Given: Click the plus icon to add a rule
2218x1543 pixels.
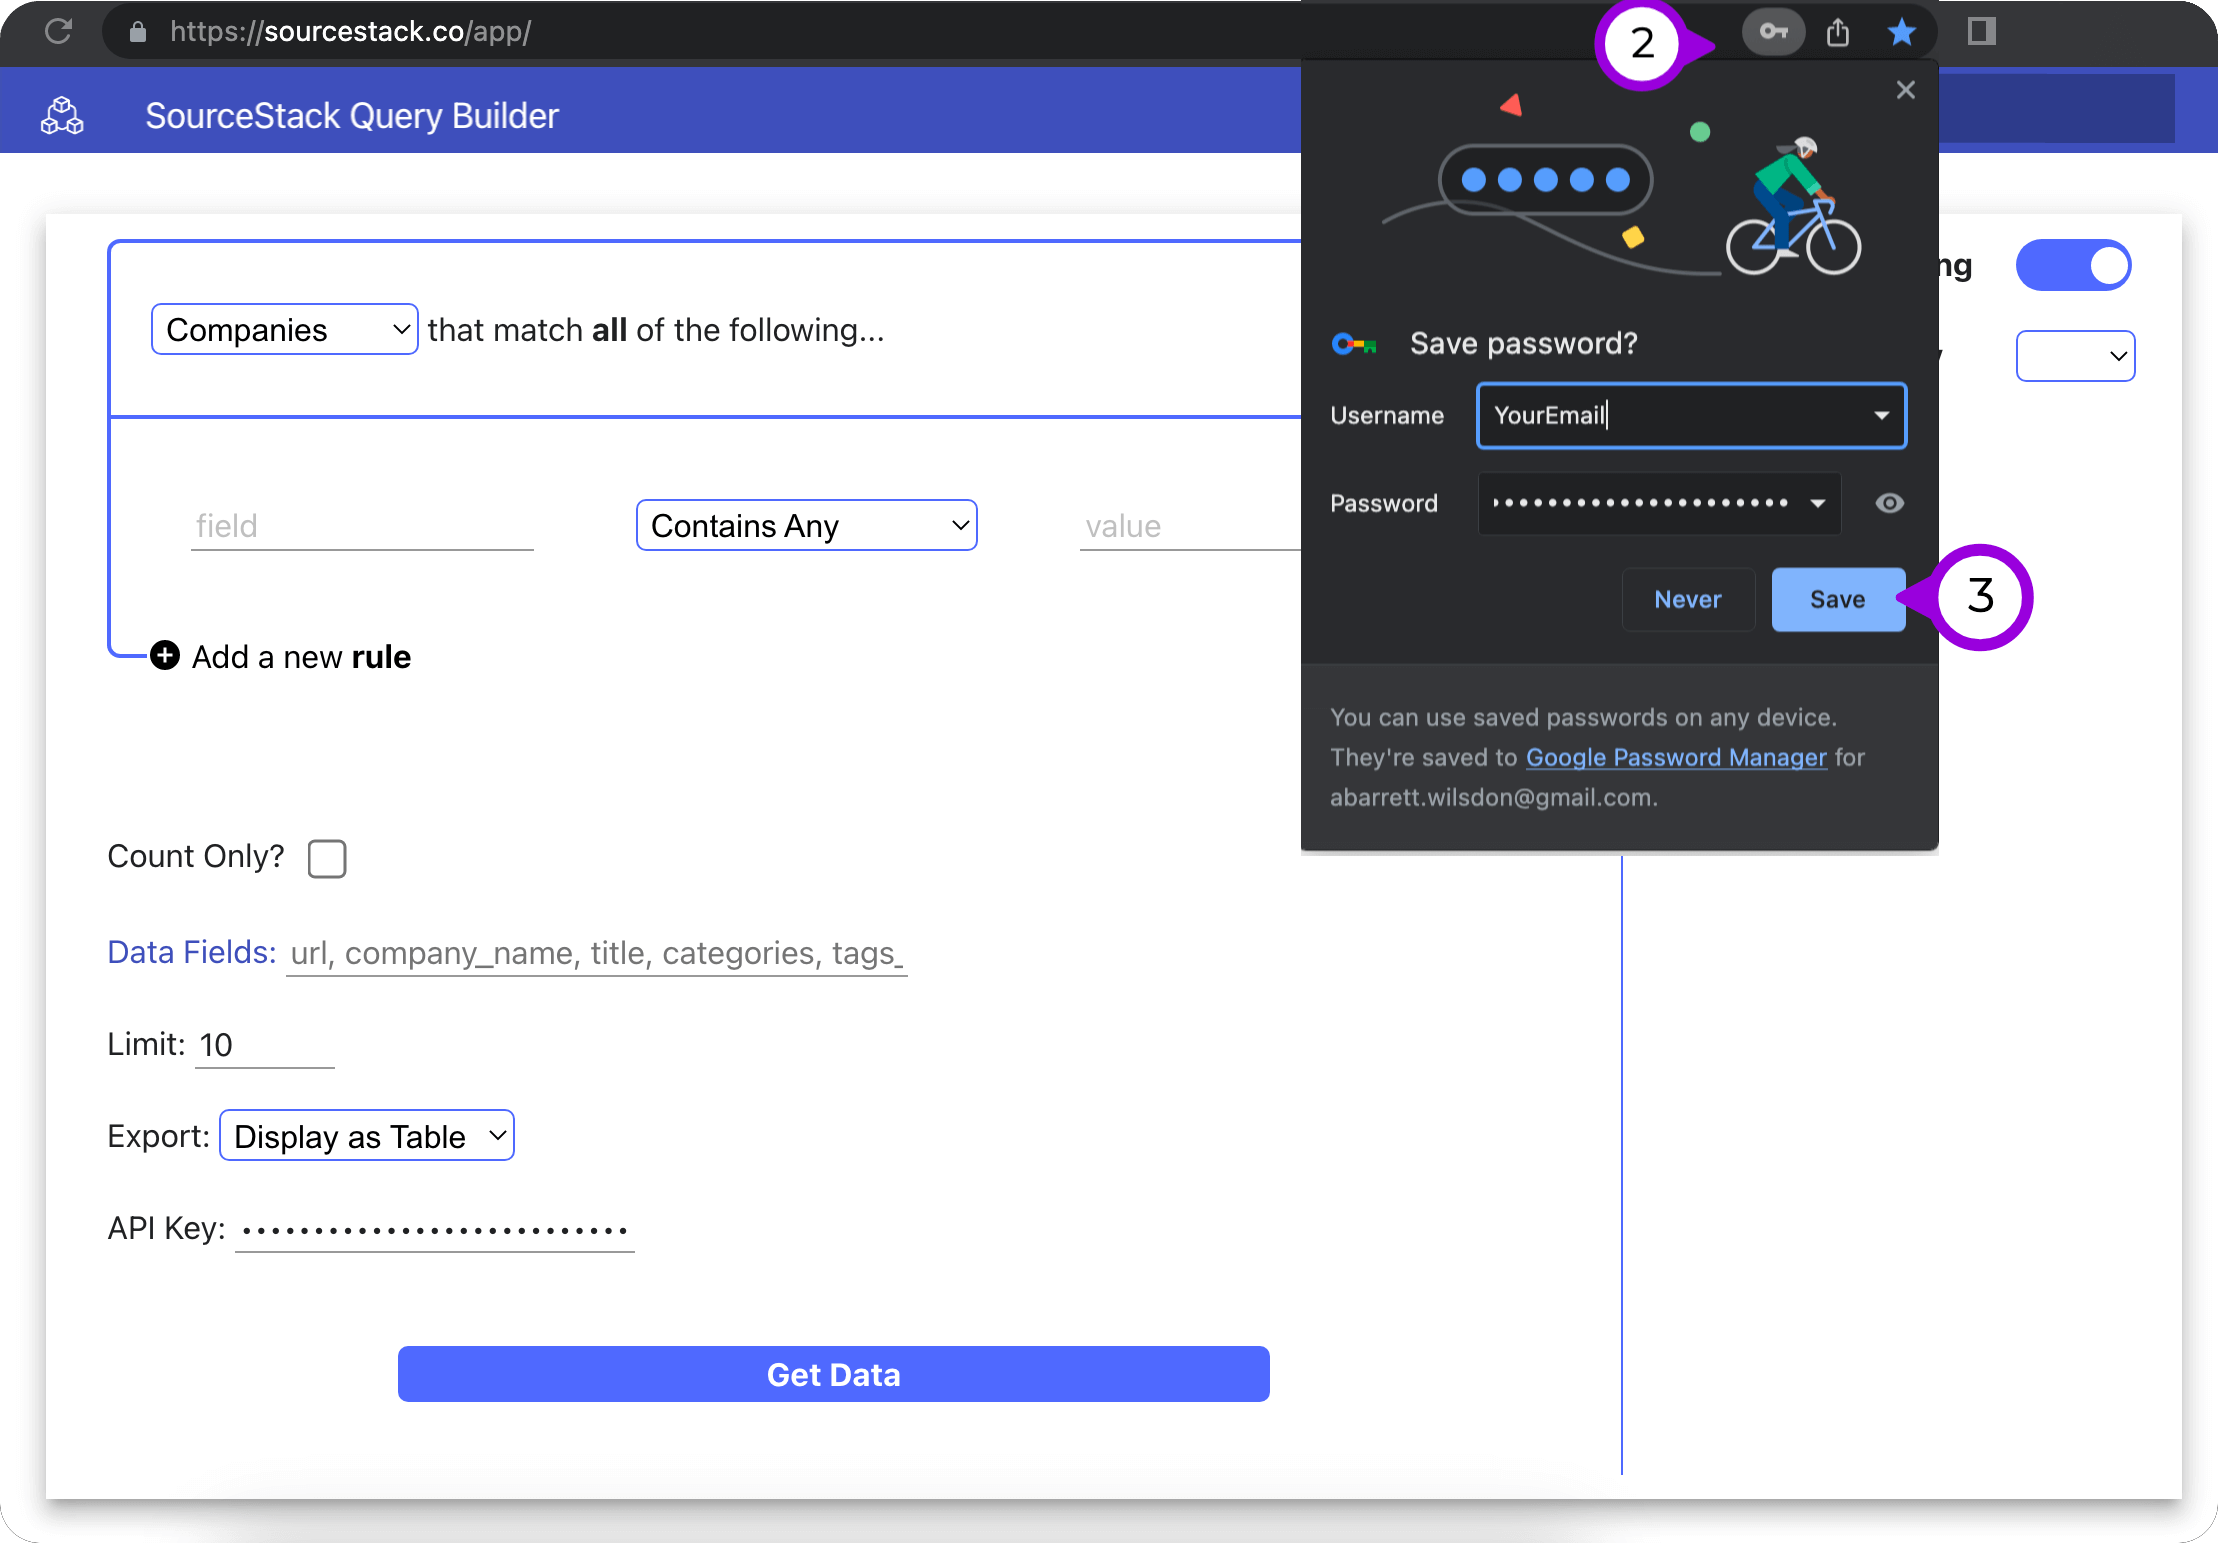Looking at the screenshot, I should pyautogui.click(x=165, y=656).
